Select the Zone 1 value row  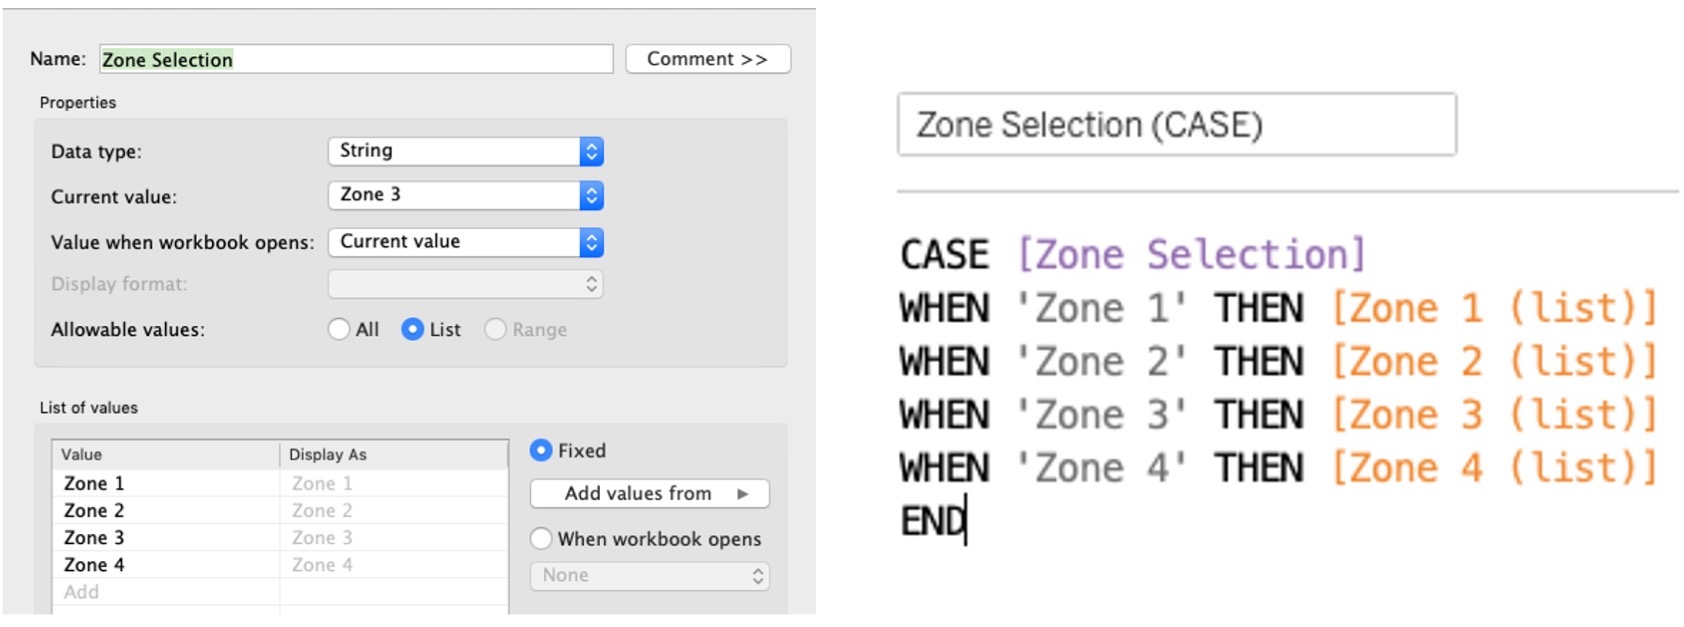(280, 484)
